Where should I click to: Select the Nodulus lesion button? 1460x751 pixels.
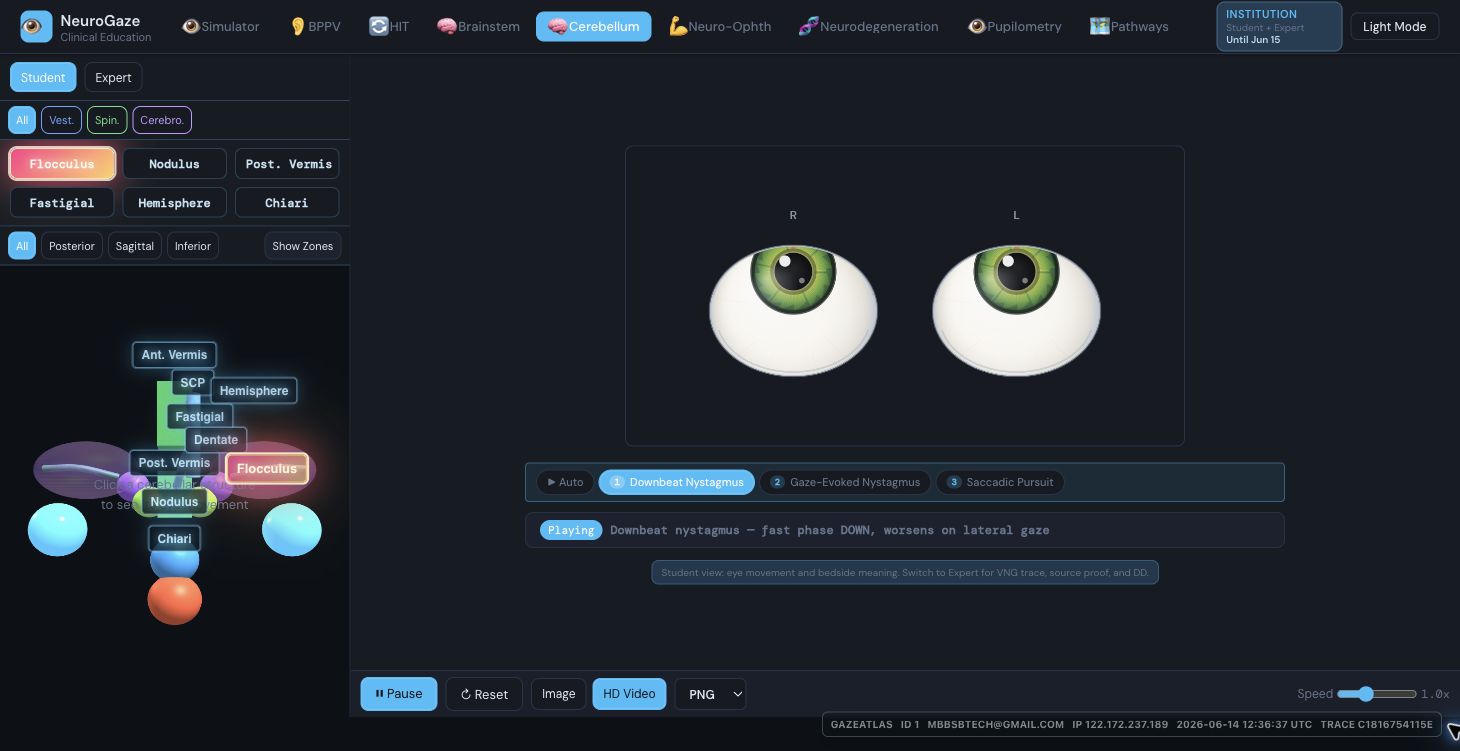174,164
